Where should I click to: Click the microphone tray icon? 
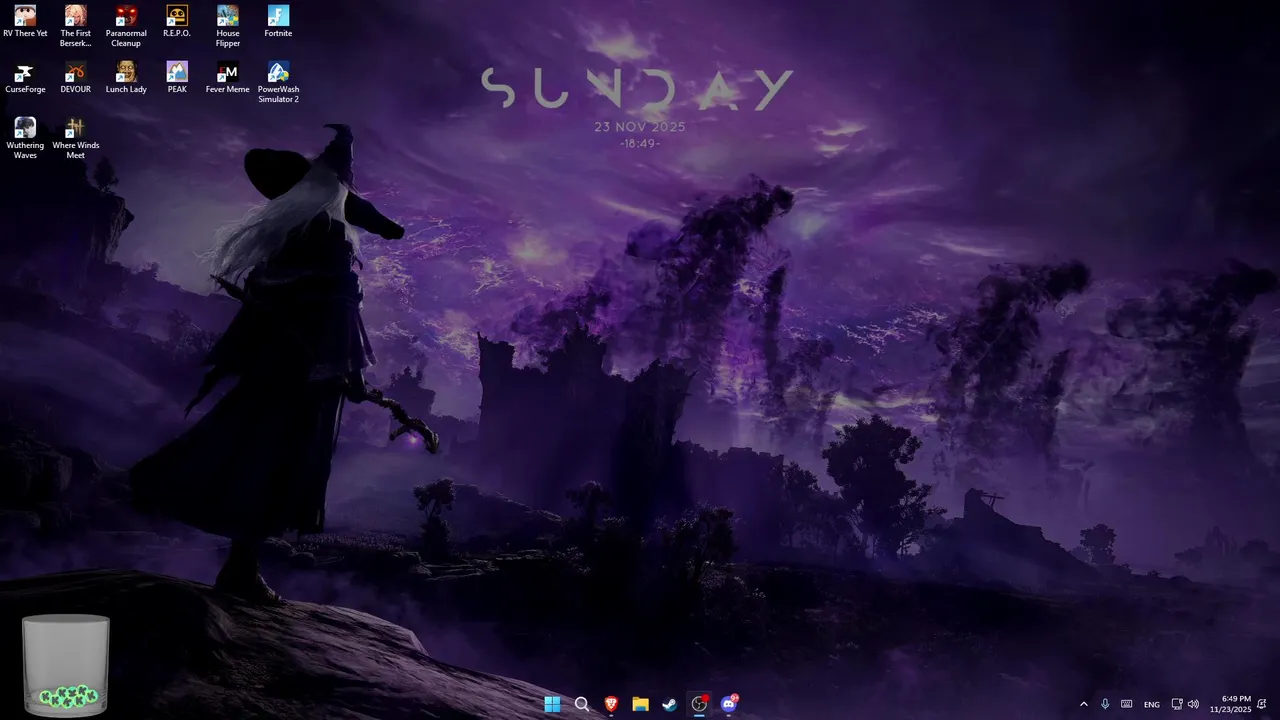(x=1105, y=704)
